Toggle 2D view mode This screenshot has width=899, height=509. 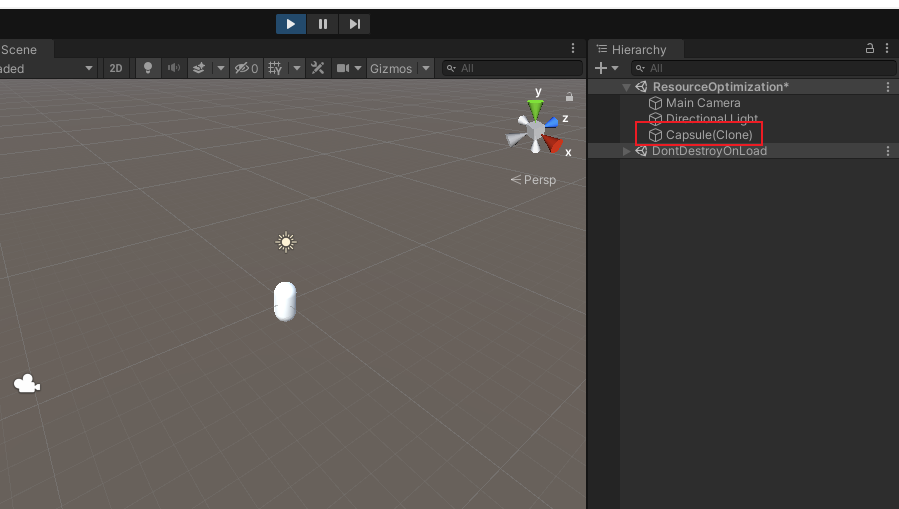point(116,68)
